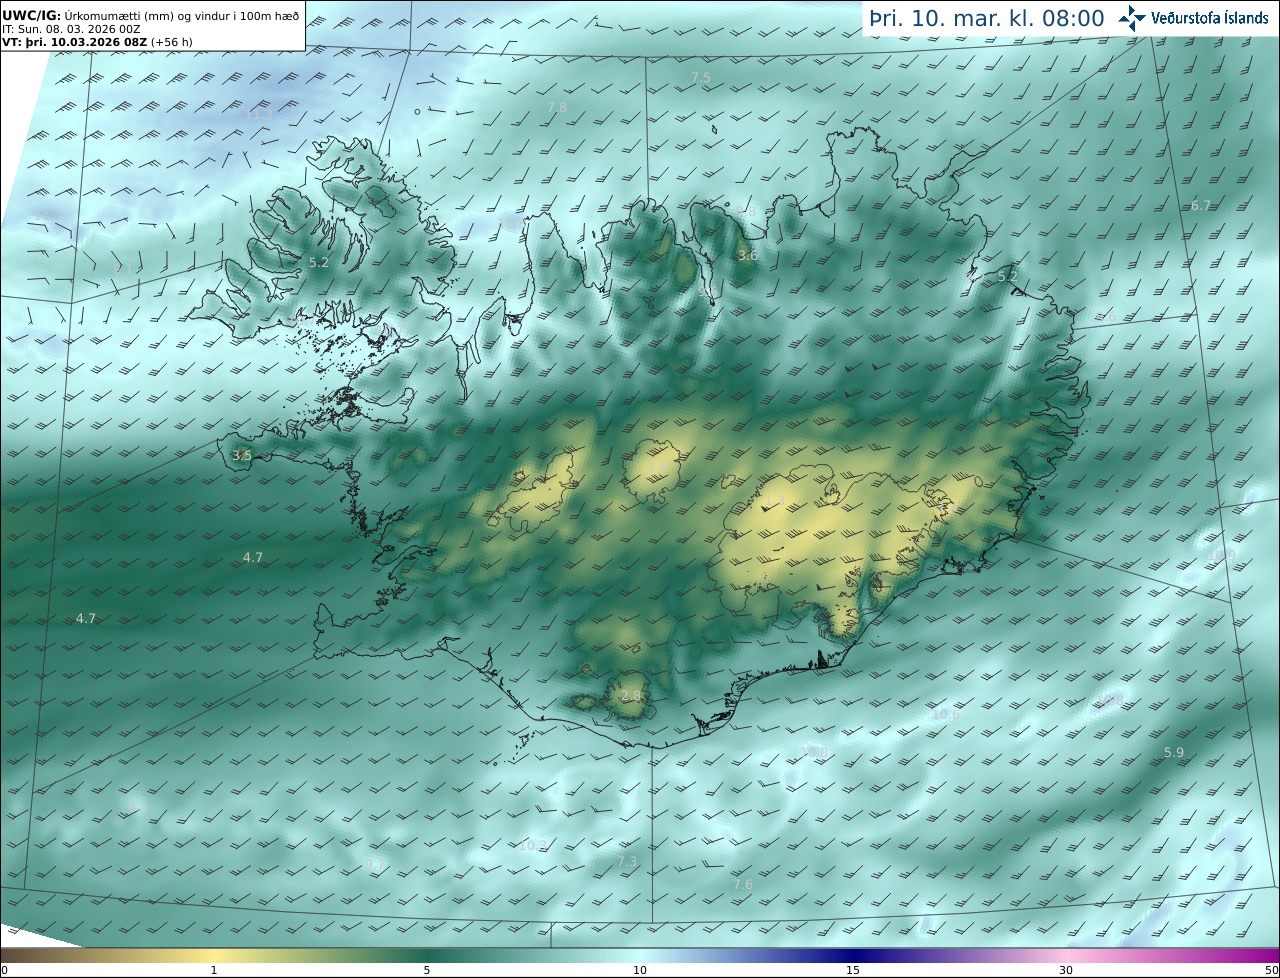
Task: Select the 'Þri. 10. mar. kl. 08:00' timestamp
Action: 986,18
